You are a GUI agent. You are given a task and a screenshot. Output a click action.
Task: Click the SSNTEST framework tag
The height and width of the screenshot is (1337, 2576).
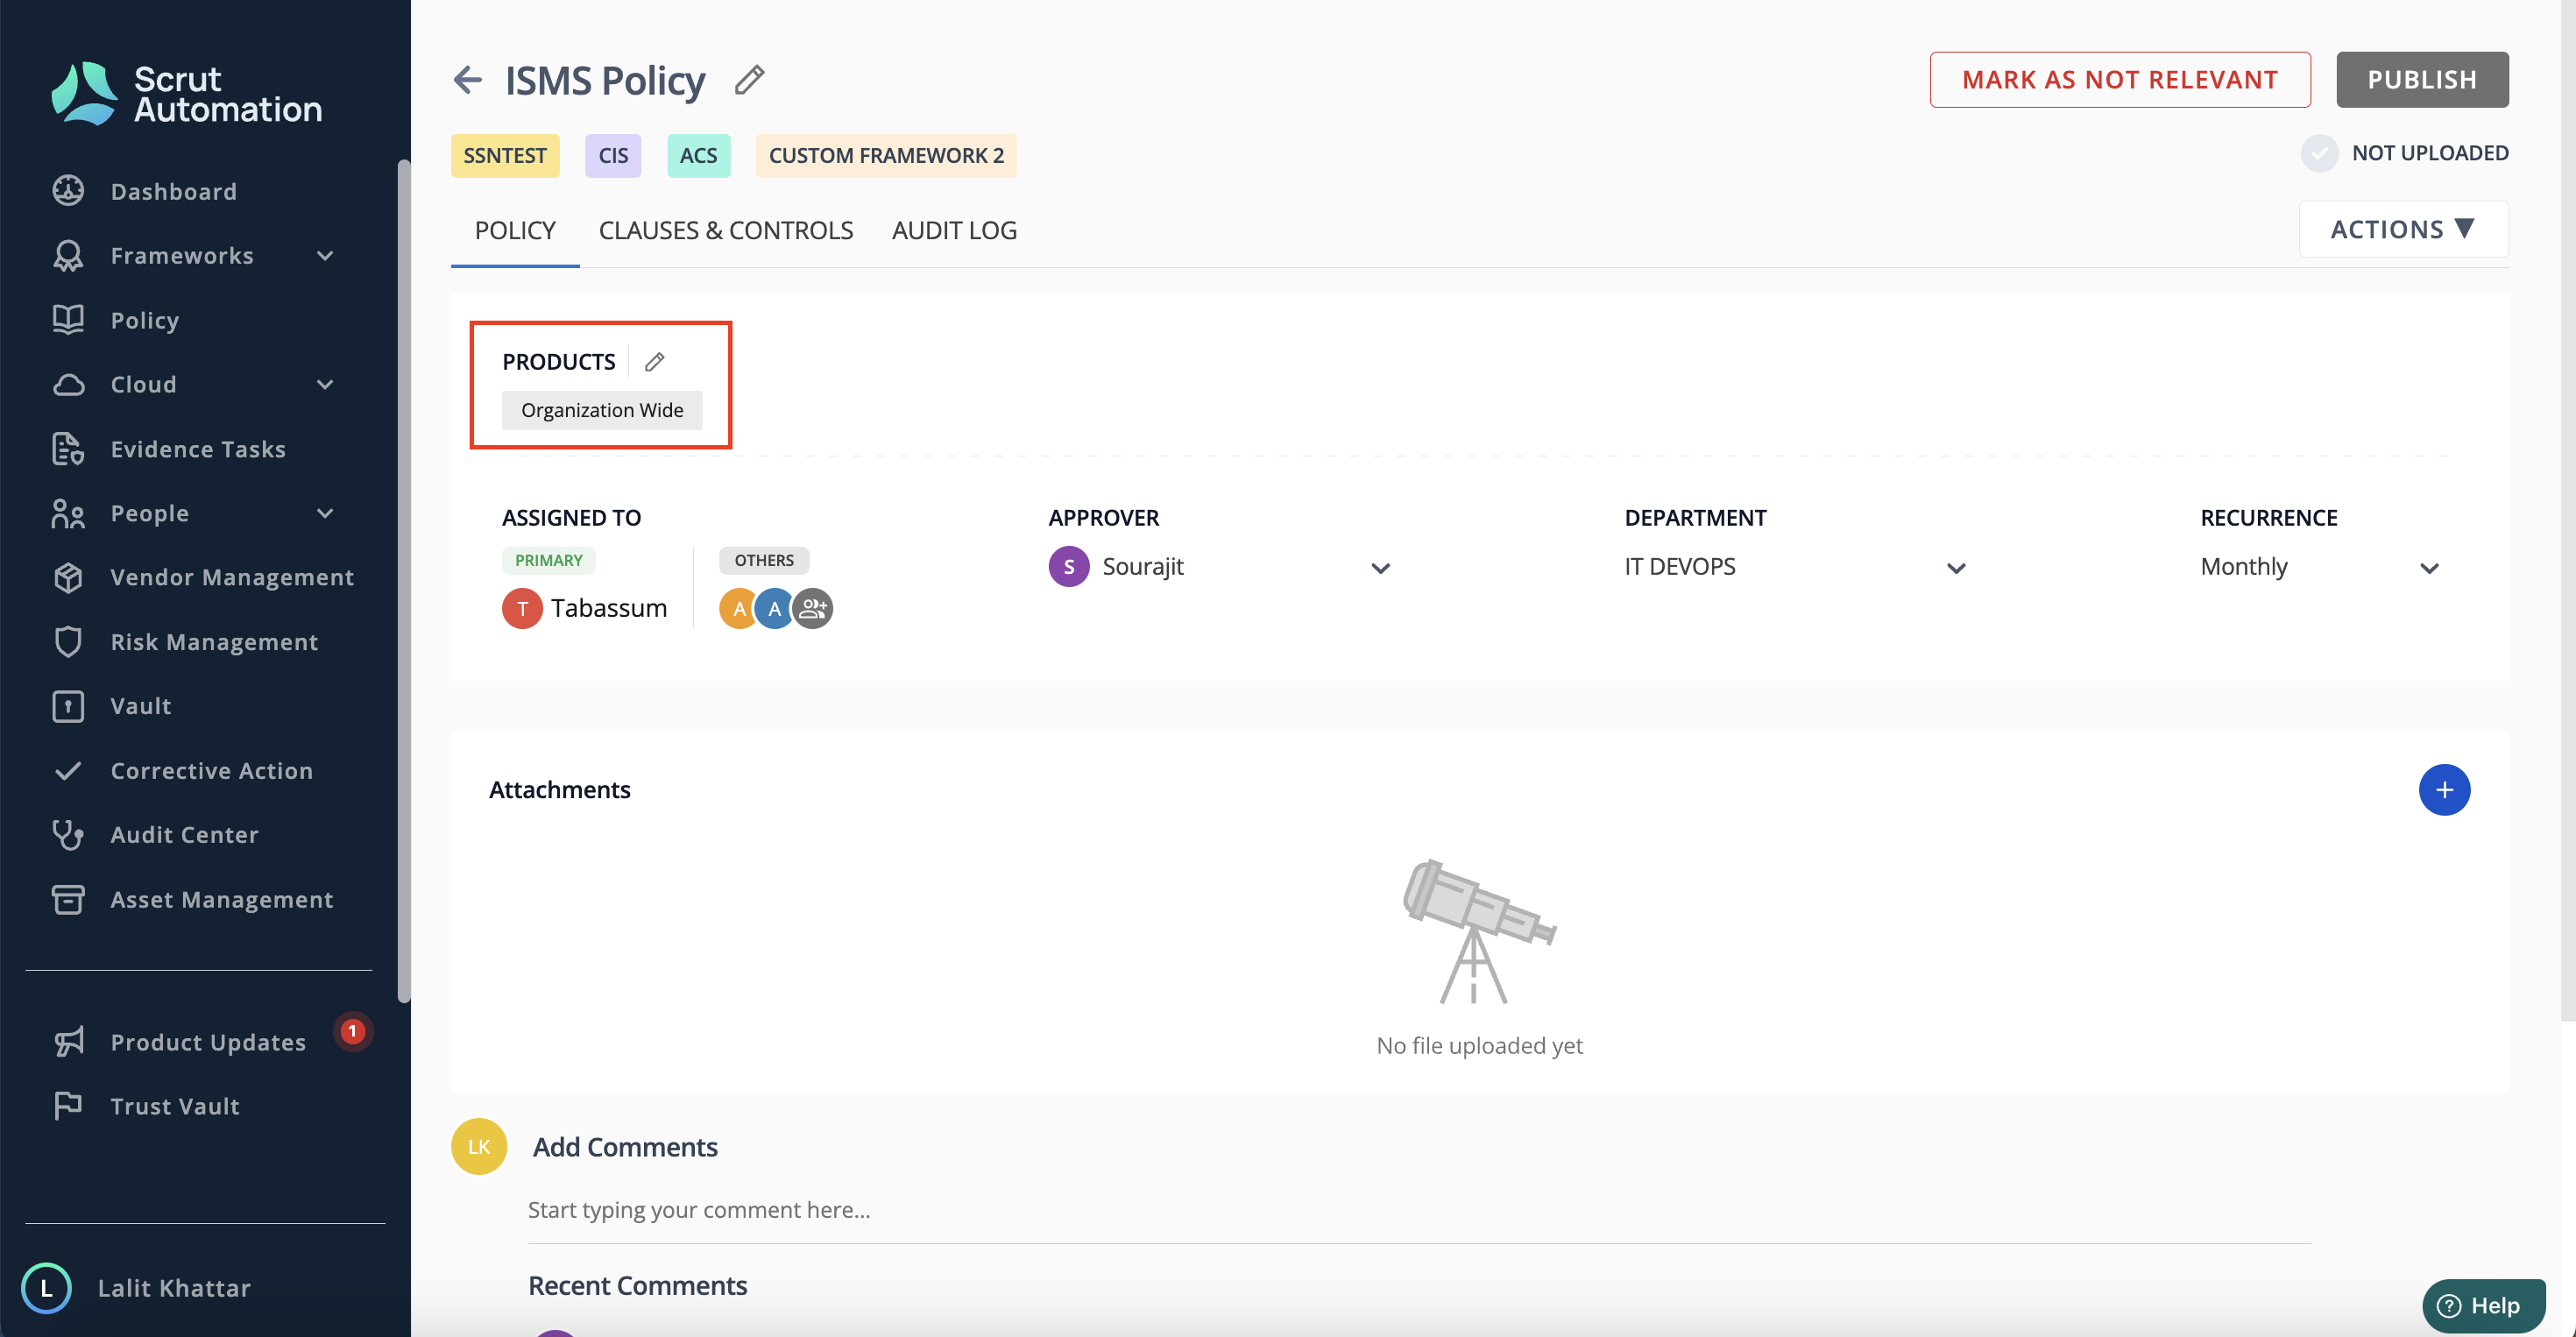pyautogui.click(x=504, y=155)
